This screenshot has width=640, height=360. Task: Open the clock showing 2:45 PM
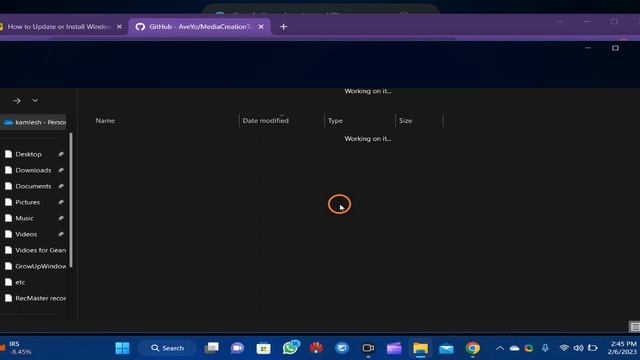tap(623, 348)
